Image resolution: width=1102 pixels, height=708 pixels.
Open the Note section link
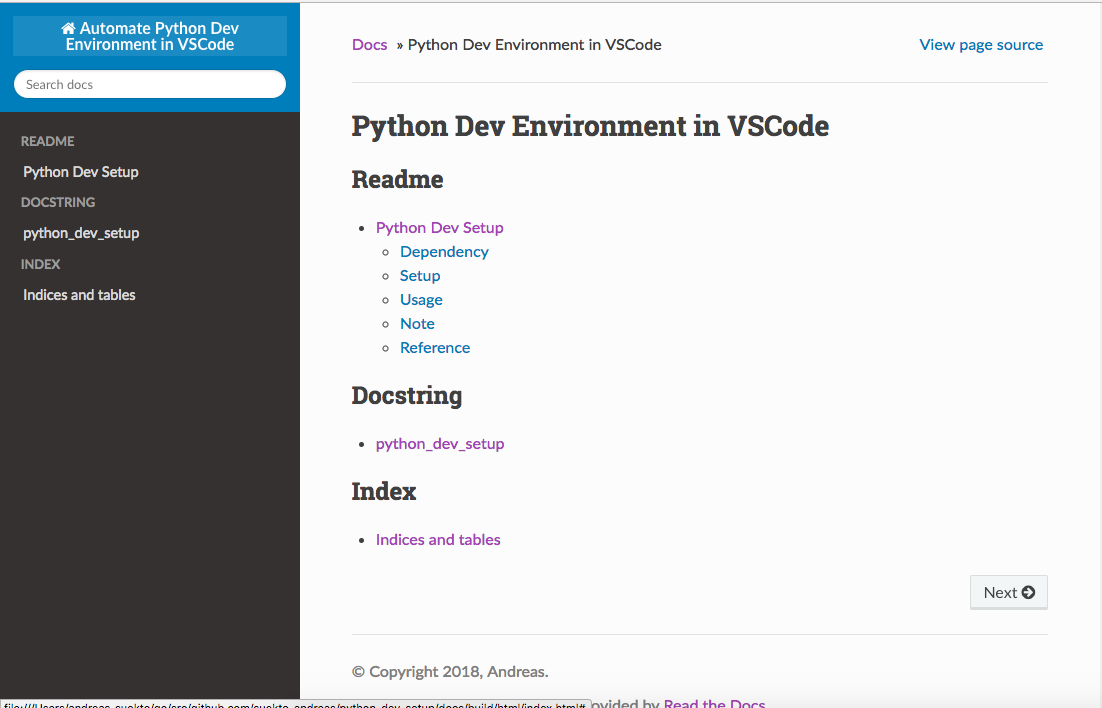[417, 323]
